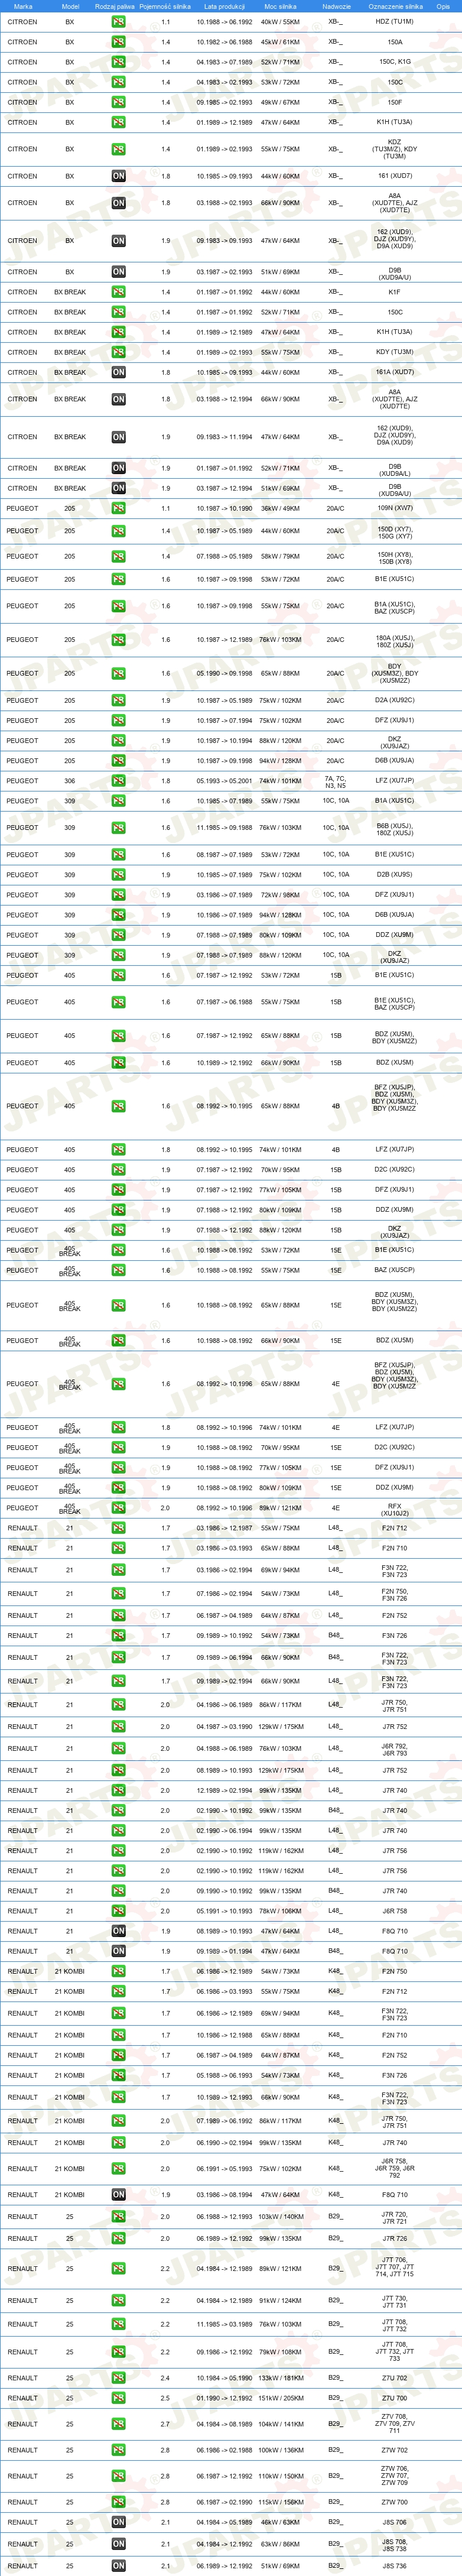Click the PB fuel icon in the 150D (XY7) row
This screenshot has width=462, height=2576.
(118, 531)
